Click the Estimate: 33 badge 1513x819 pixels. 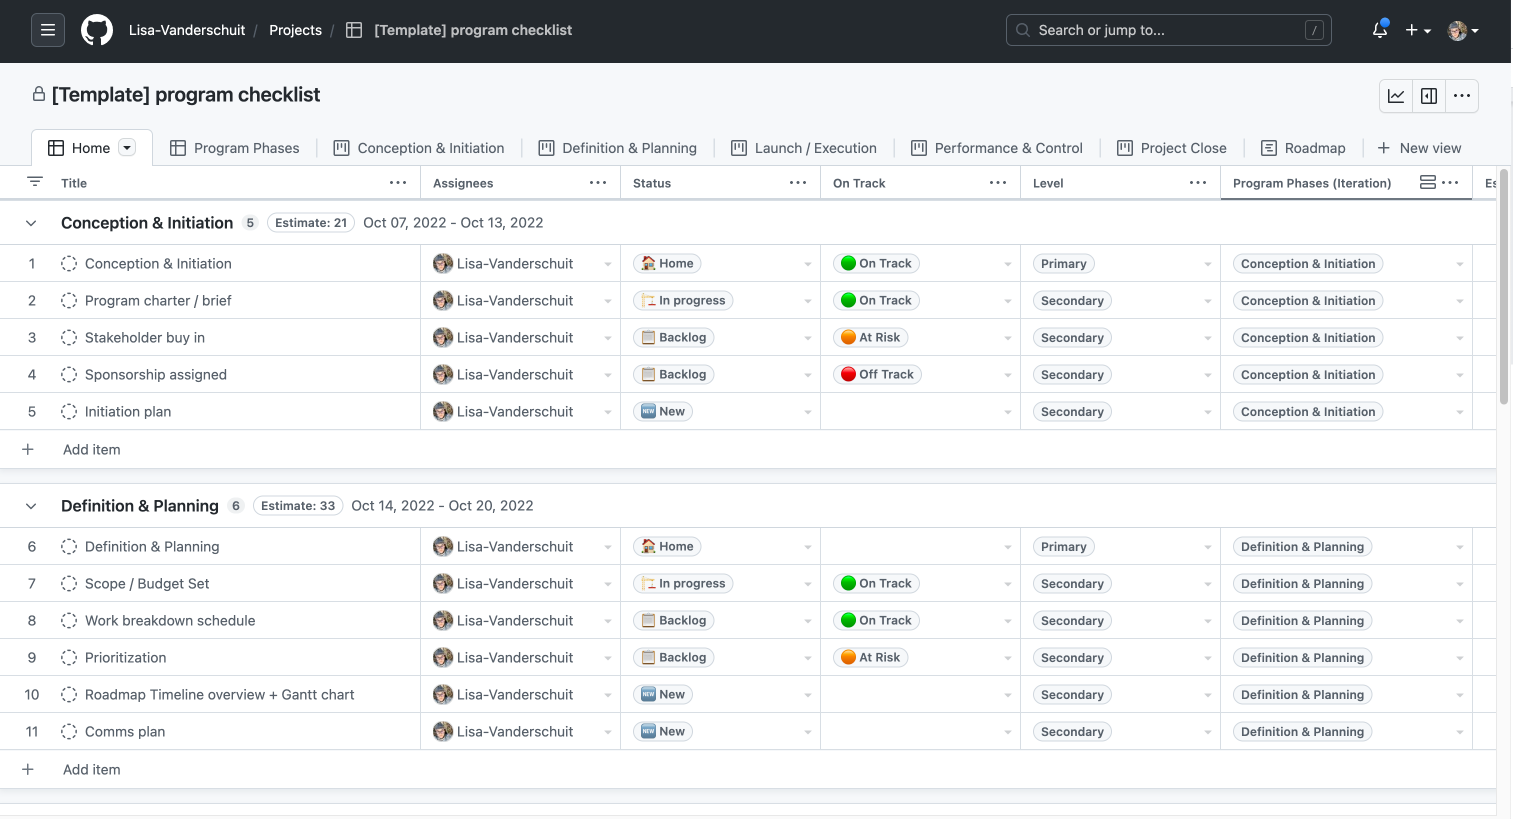298,506
